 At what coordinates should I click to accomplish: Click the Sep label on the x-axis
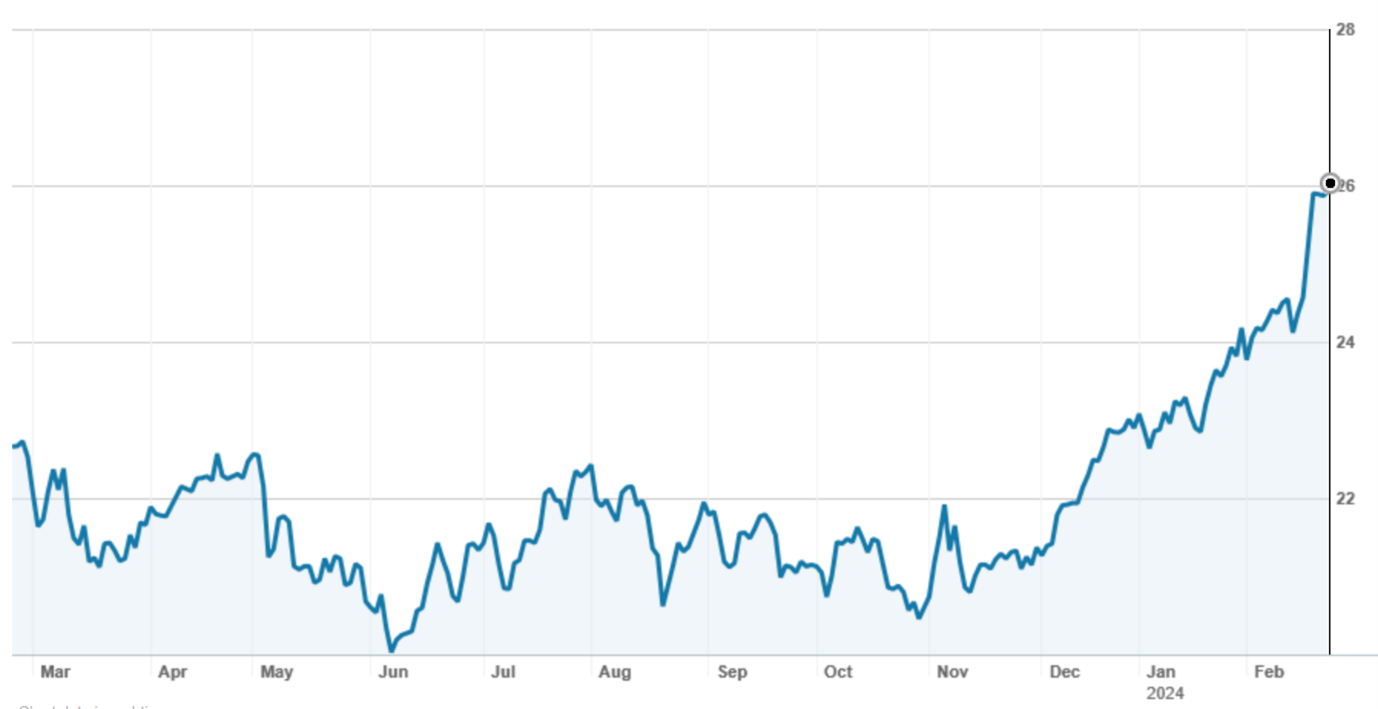tap(732, 672)
